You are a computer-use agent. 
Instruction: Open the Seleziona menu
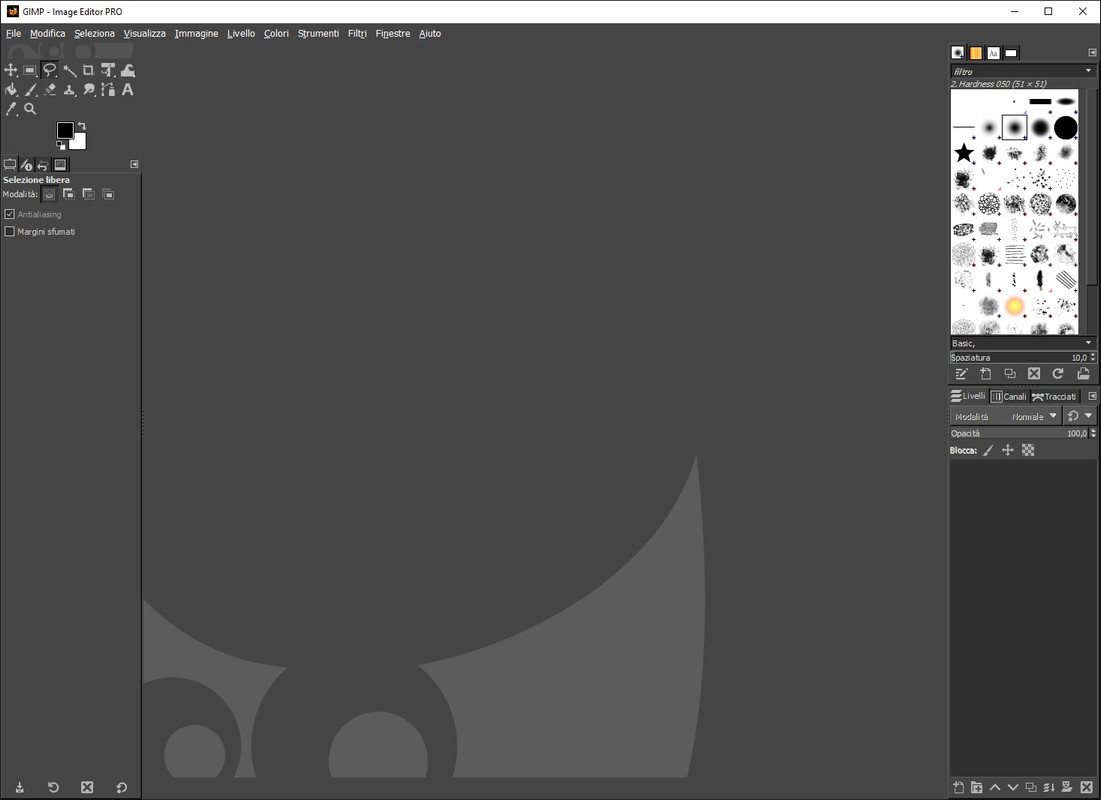click(94, 33)
